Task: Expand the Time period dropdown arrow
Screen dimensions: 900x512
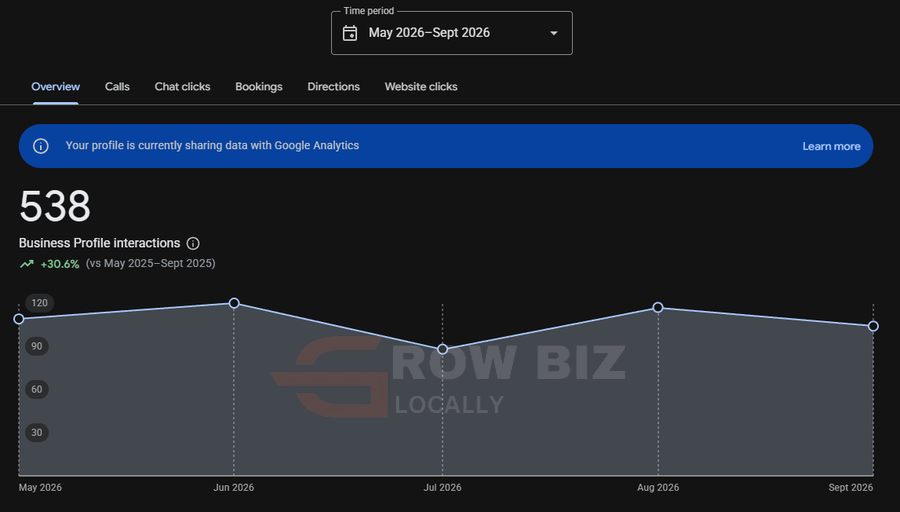Action: [554, 33]
